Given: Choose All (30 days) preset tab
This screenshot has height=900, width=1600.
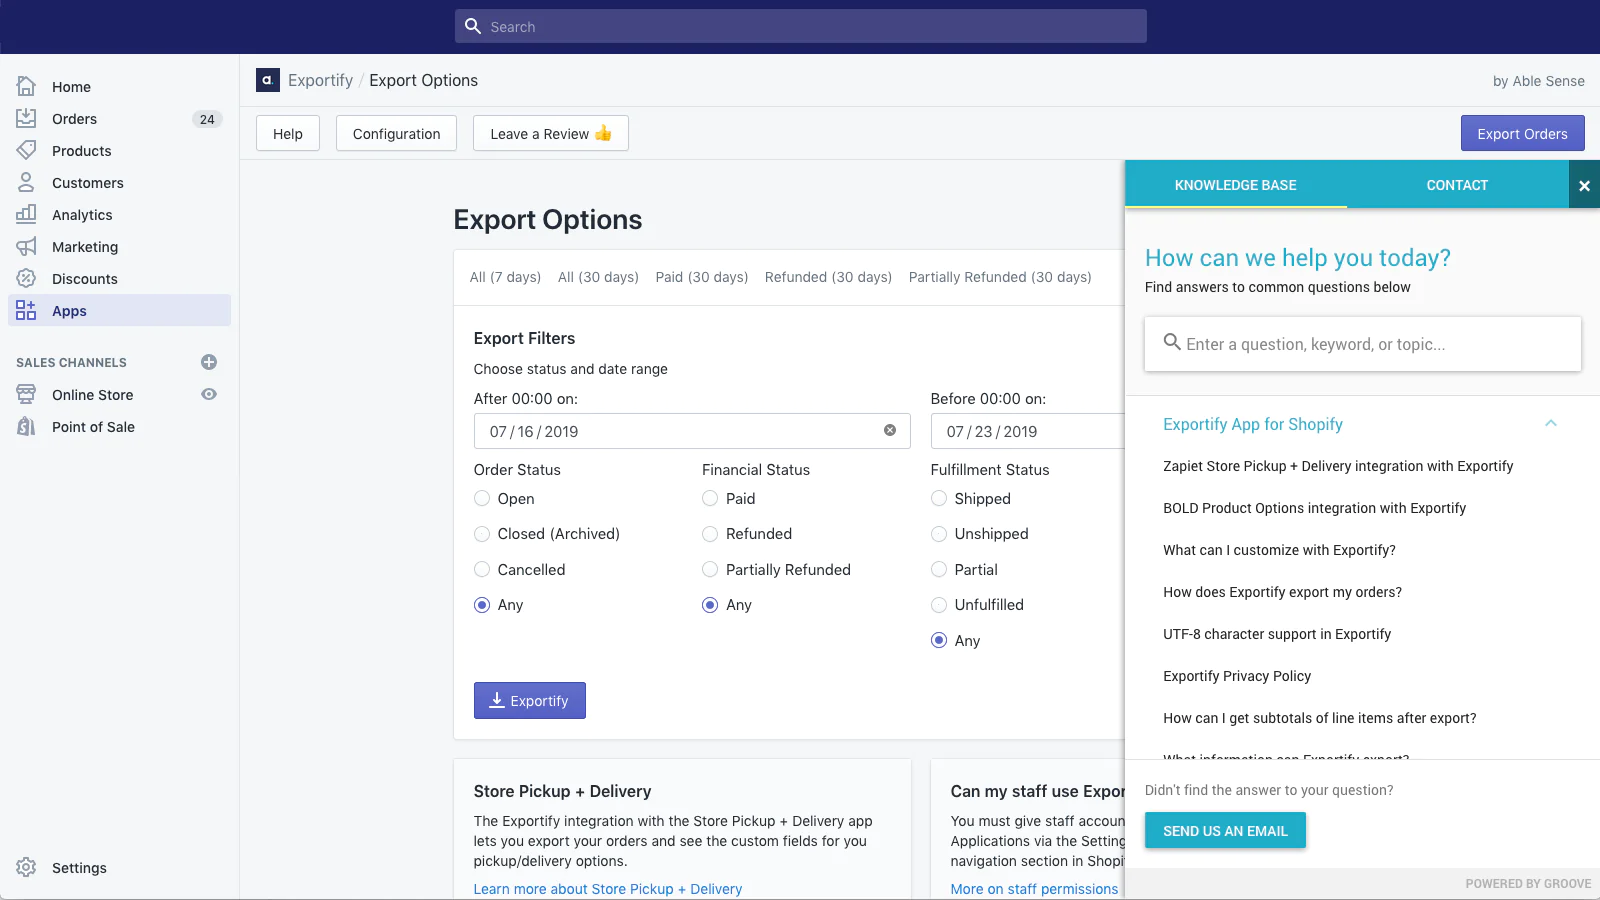Looking at the screenshot, I should click(598, 277).
